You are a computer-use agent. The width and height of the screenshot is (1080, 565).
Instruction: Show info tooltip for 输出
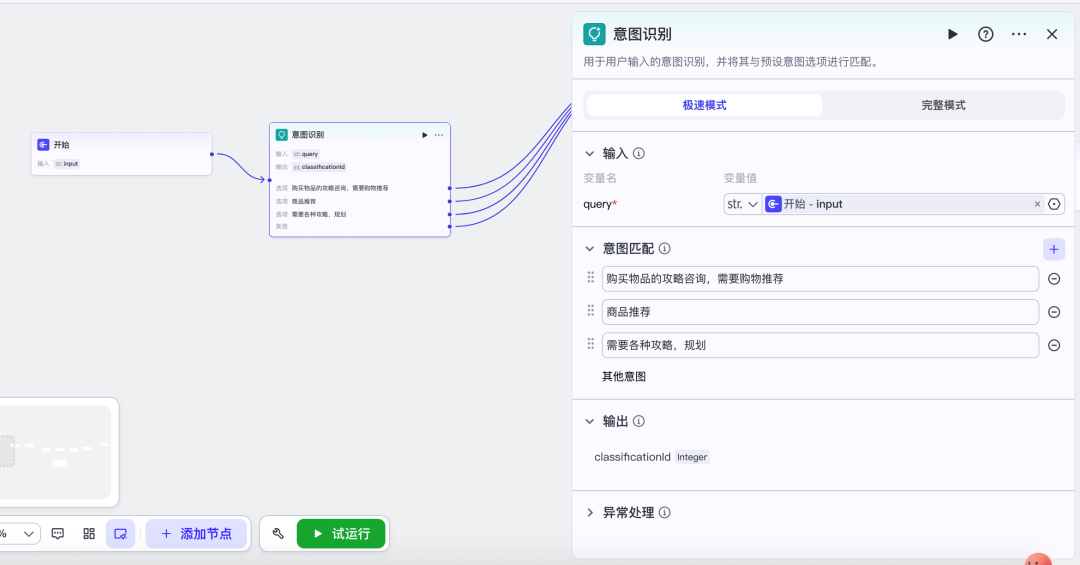(x=639, y=421)
